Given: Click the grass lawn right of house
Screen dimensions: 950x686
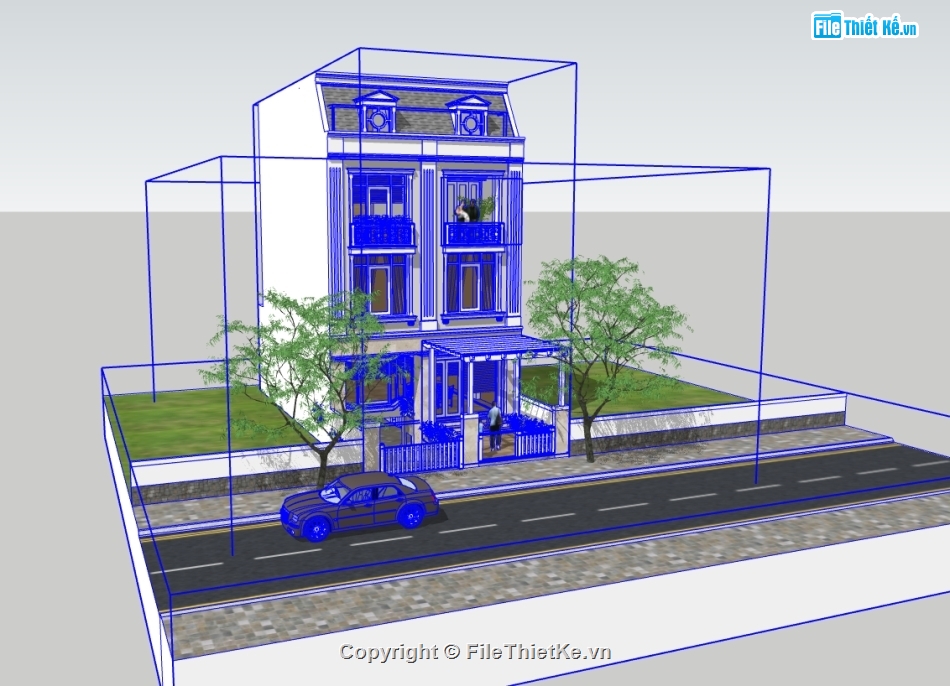Looking at the screenshot, I should pyautogui.click(x=630, y=391).
